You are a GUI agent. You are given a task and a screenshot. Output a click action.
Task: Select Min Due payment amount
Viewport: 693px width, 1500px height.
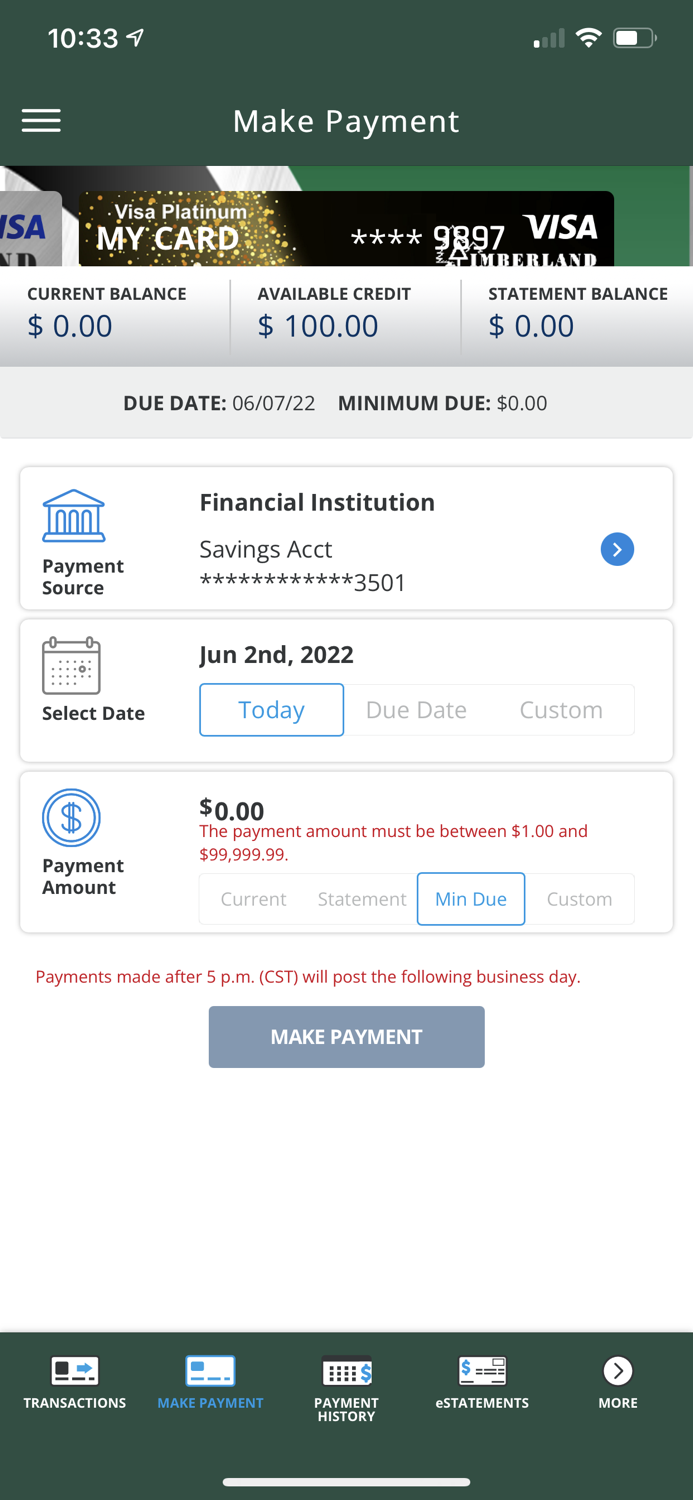tap(471, 899)
